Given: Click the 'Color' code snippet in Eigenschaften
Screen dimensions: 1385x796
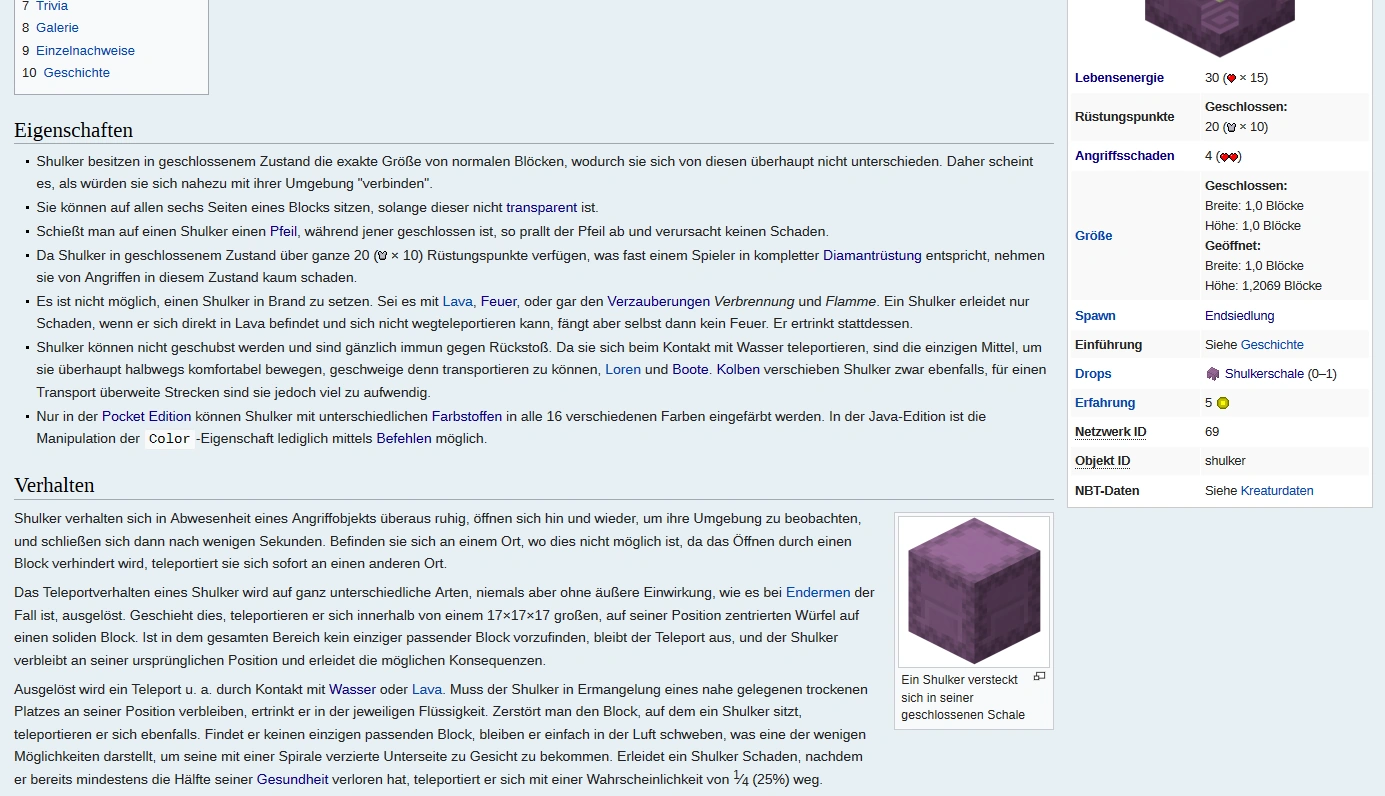Looking at the screenshot, I should click(x=169, y=439).
